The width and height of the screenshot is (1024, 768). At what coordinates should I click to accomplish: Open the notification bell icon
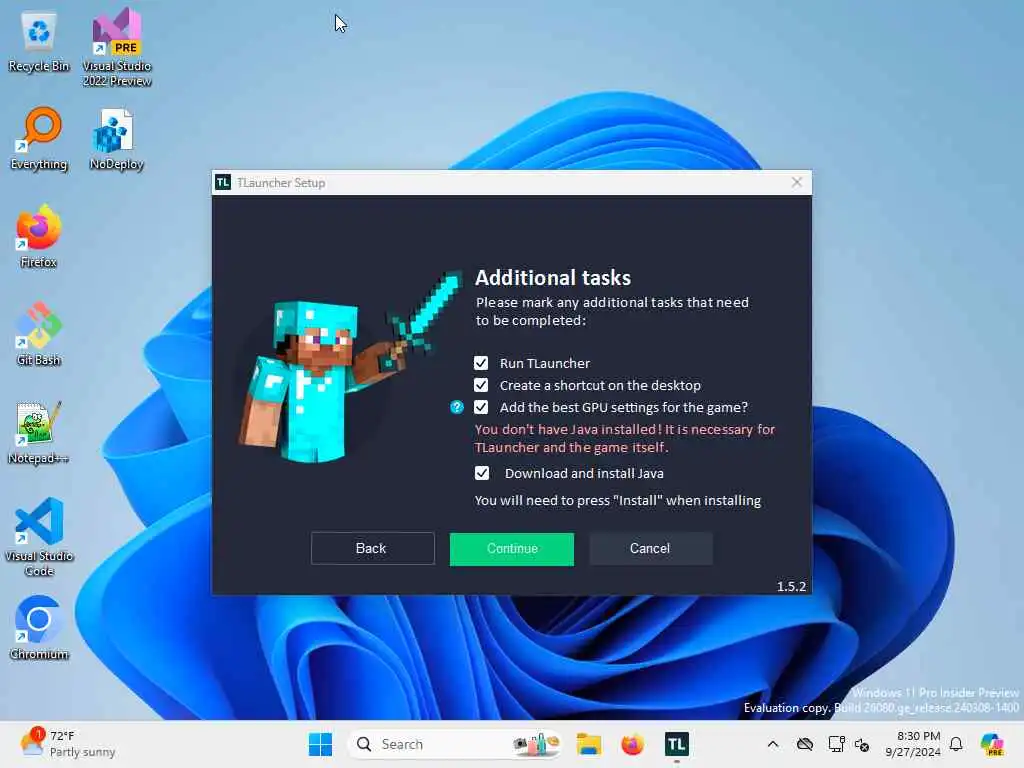pos(955,744)
